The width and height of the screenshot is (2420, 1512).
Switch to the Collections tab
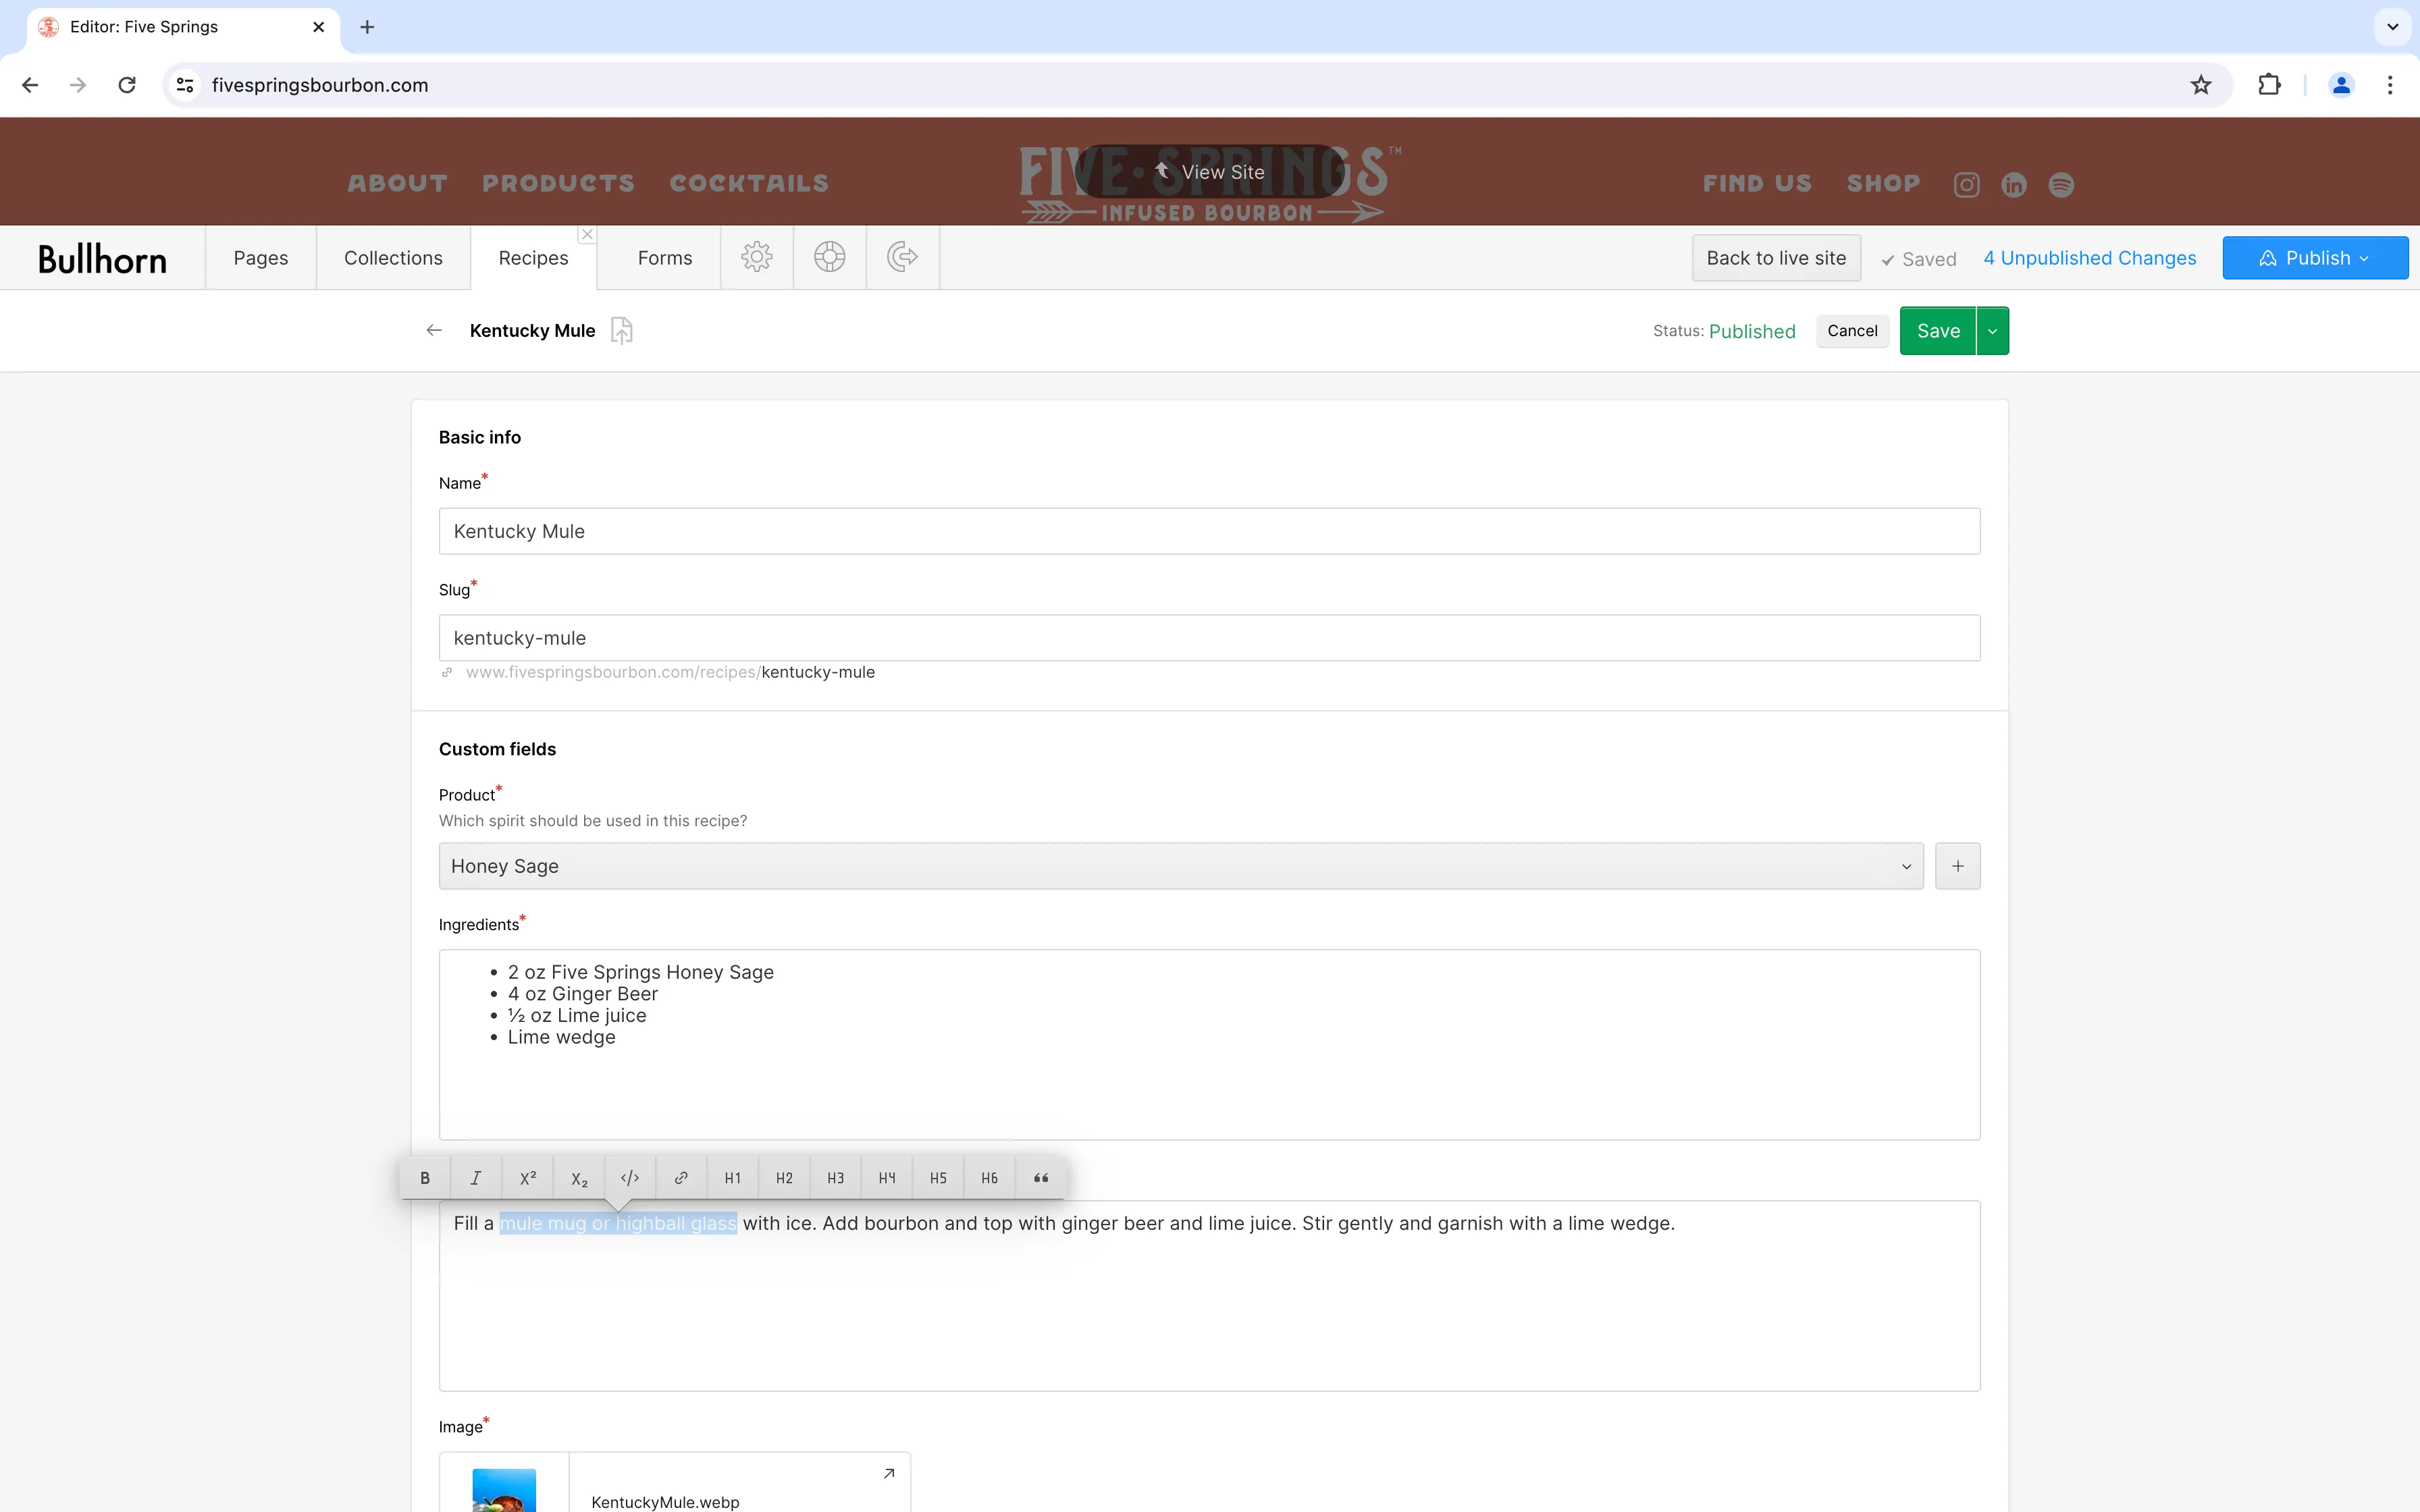(393, 258)
